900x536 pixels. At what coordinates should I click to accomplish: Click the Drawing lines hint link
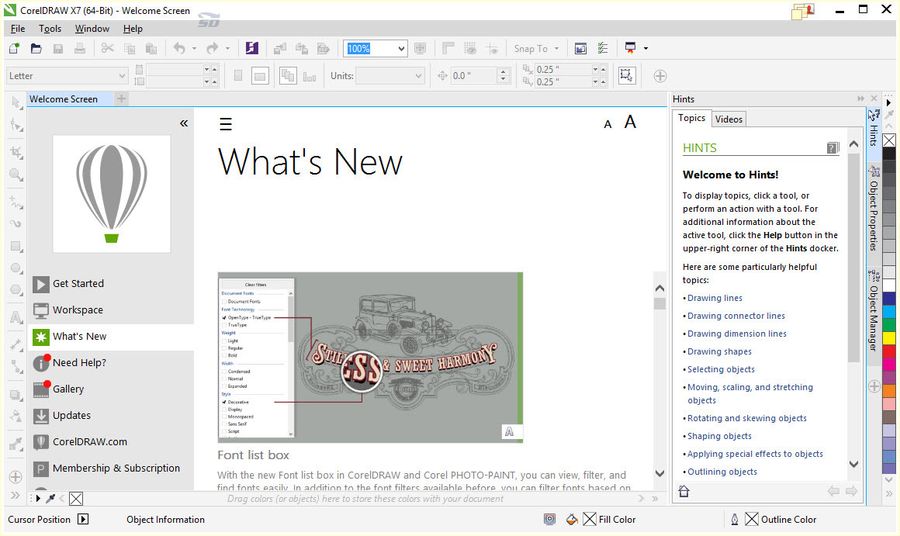pyautogui.click(x=715, y=298)
